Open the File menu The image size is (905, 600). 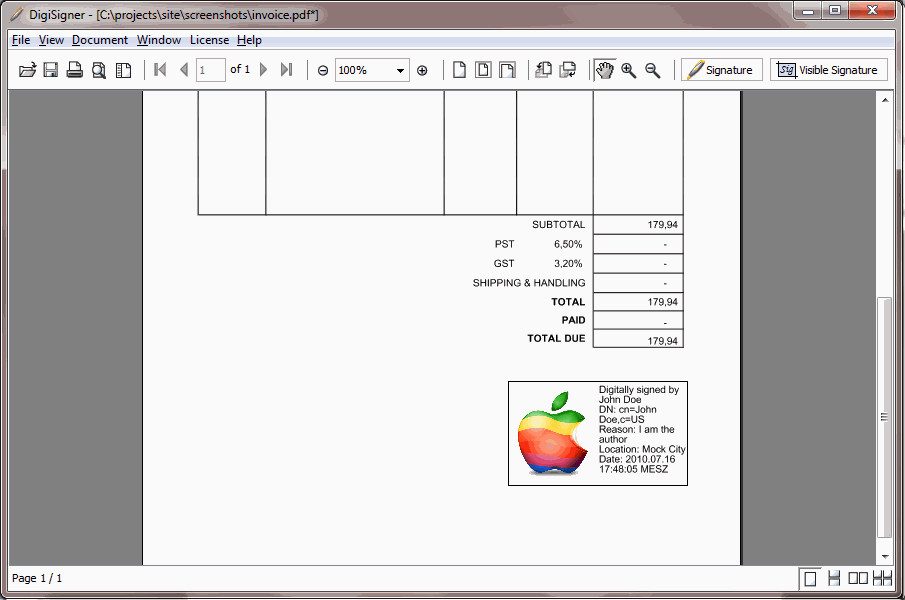tap(21, 40)
